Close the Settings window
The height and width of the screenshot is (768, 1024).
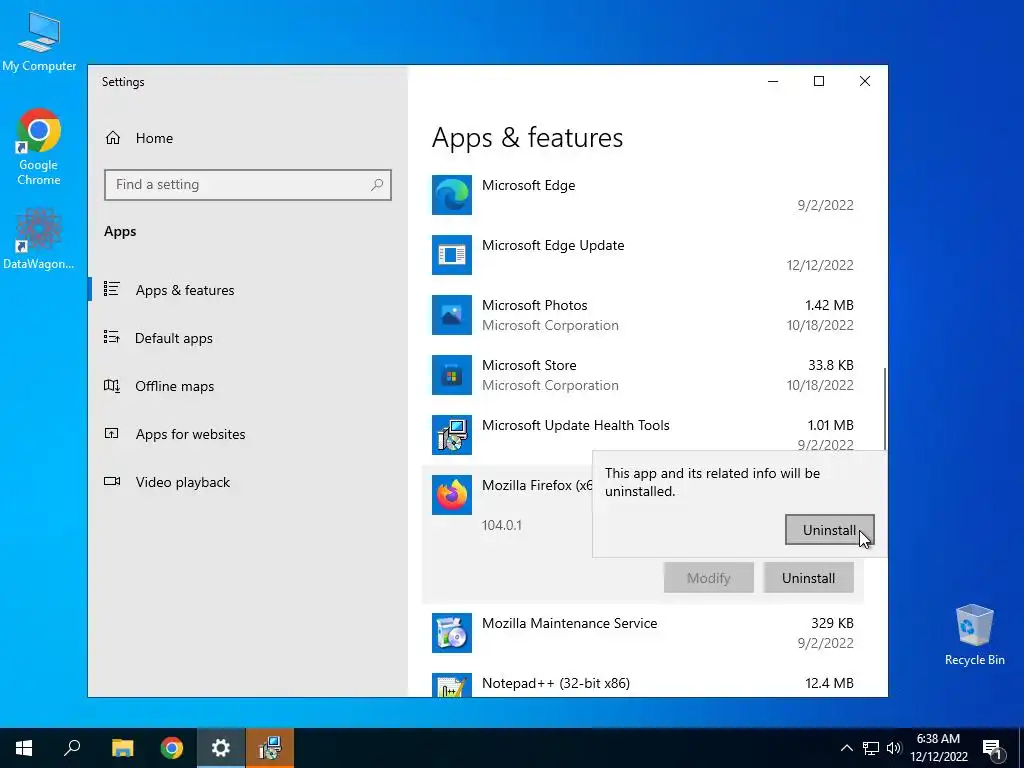(865, 81)
